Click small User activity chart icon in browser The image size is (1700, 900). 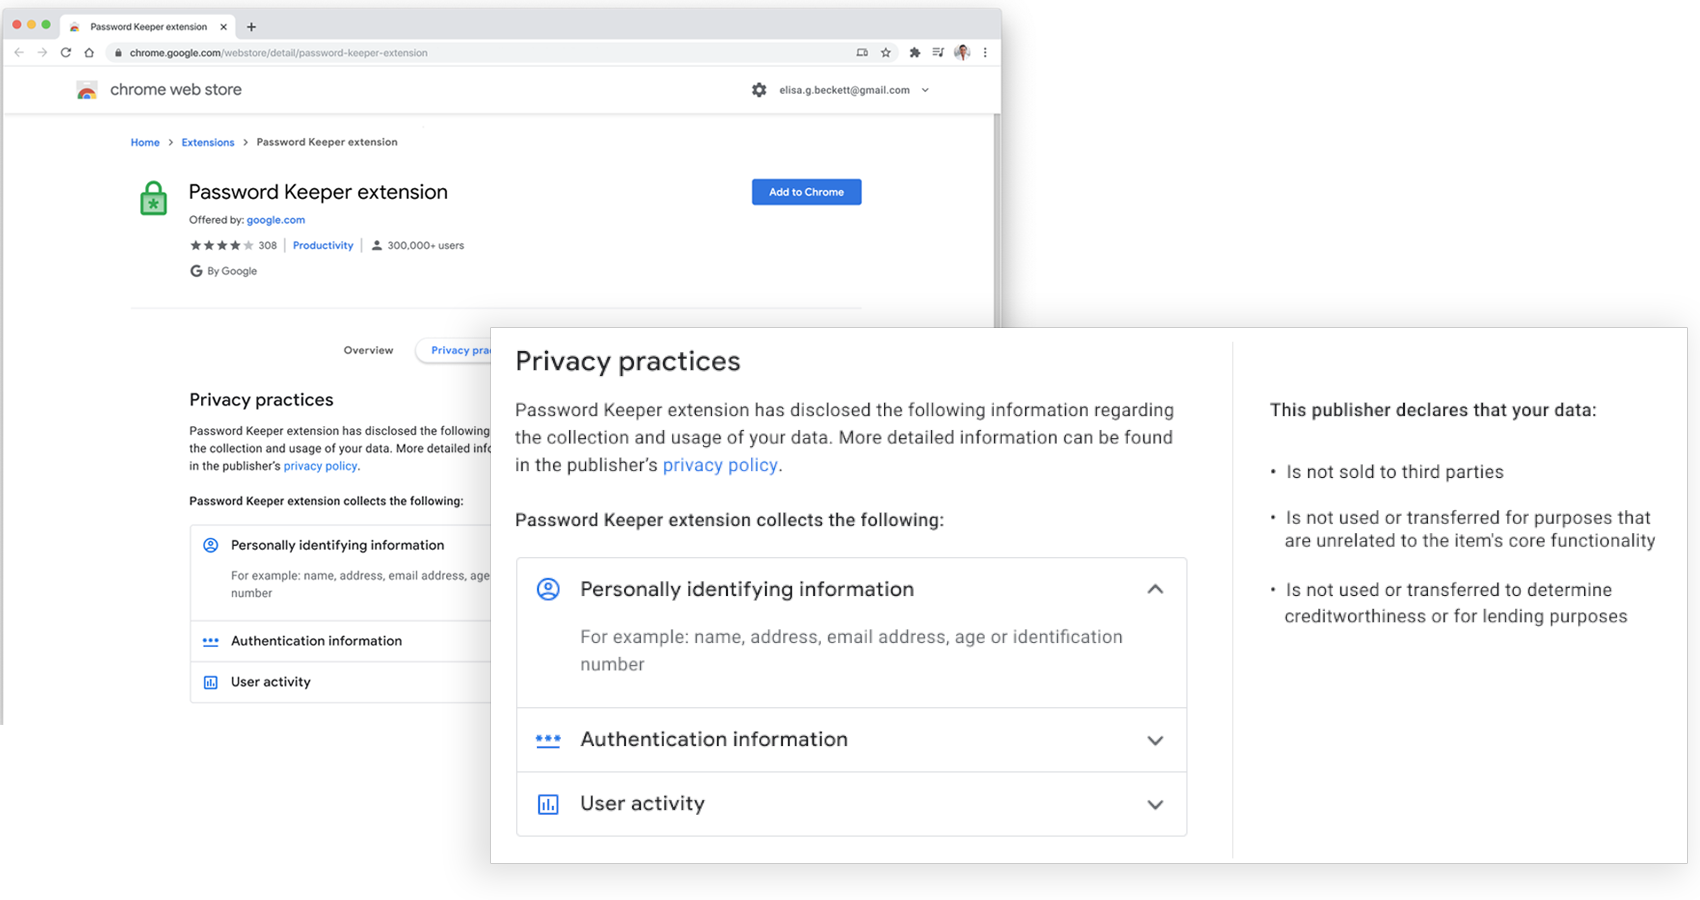pyautogui.click(x=211, y=682)
